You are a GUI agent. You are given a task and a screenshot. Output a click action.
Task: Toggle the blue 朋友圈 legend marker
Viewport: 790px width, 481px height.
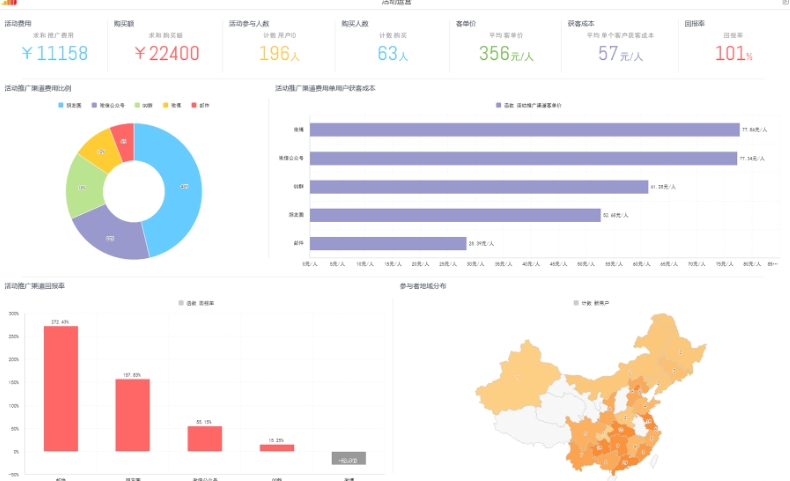point(61,104)
